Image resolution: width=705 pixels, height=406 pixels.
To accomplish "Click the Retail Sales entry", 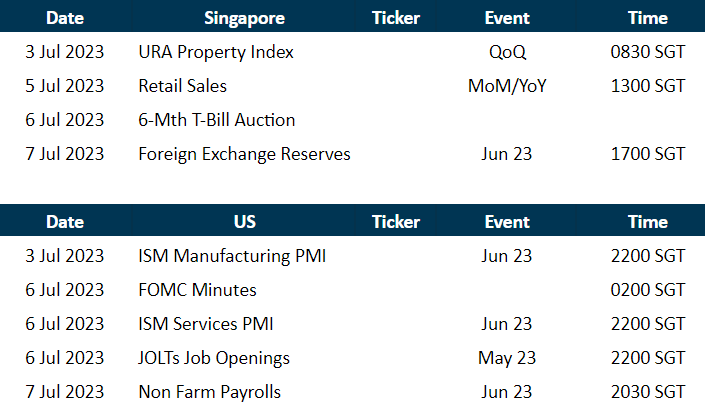I will coord(182,86).
